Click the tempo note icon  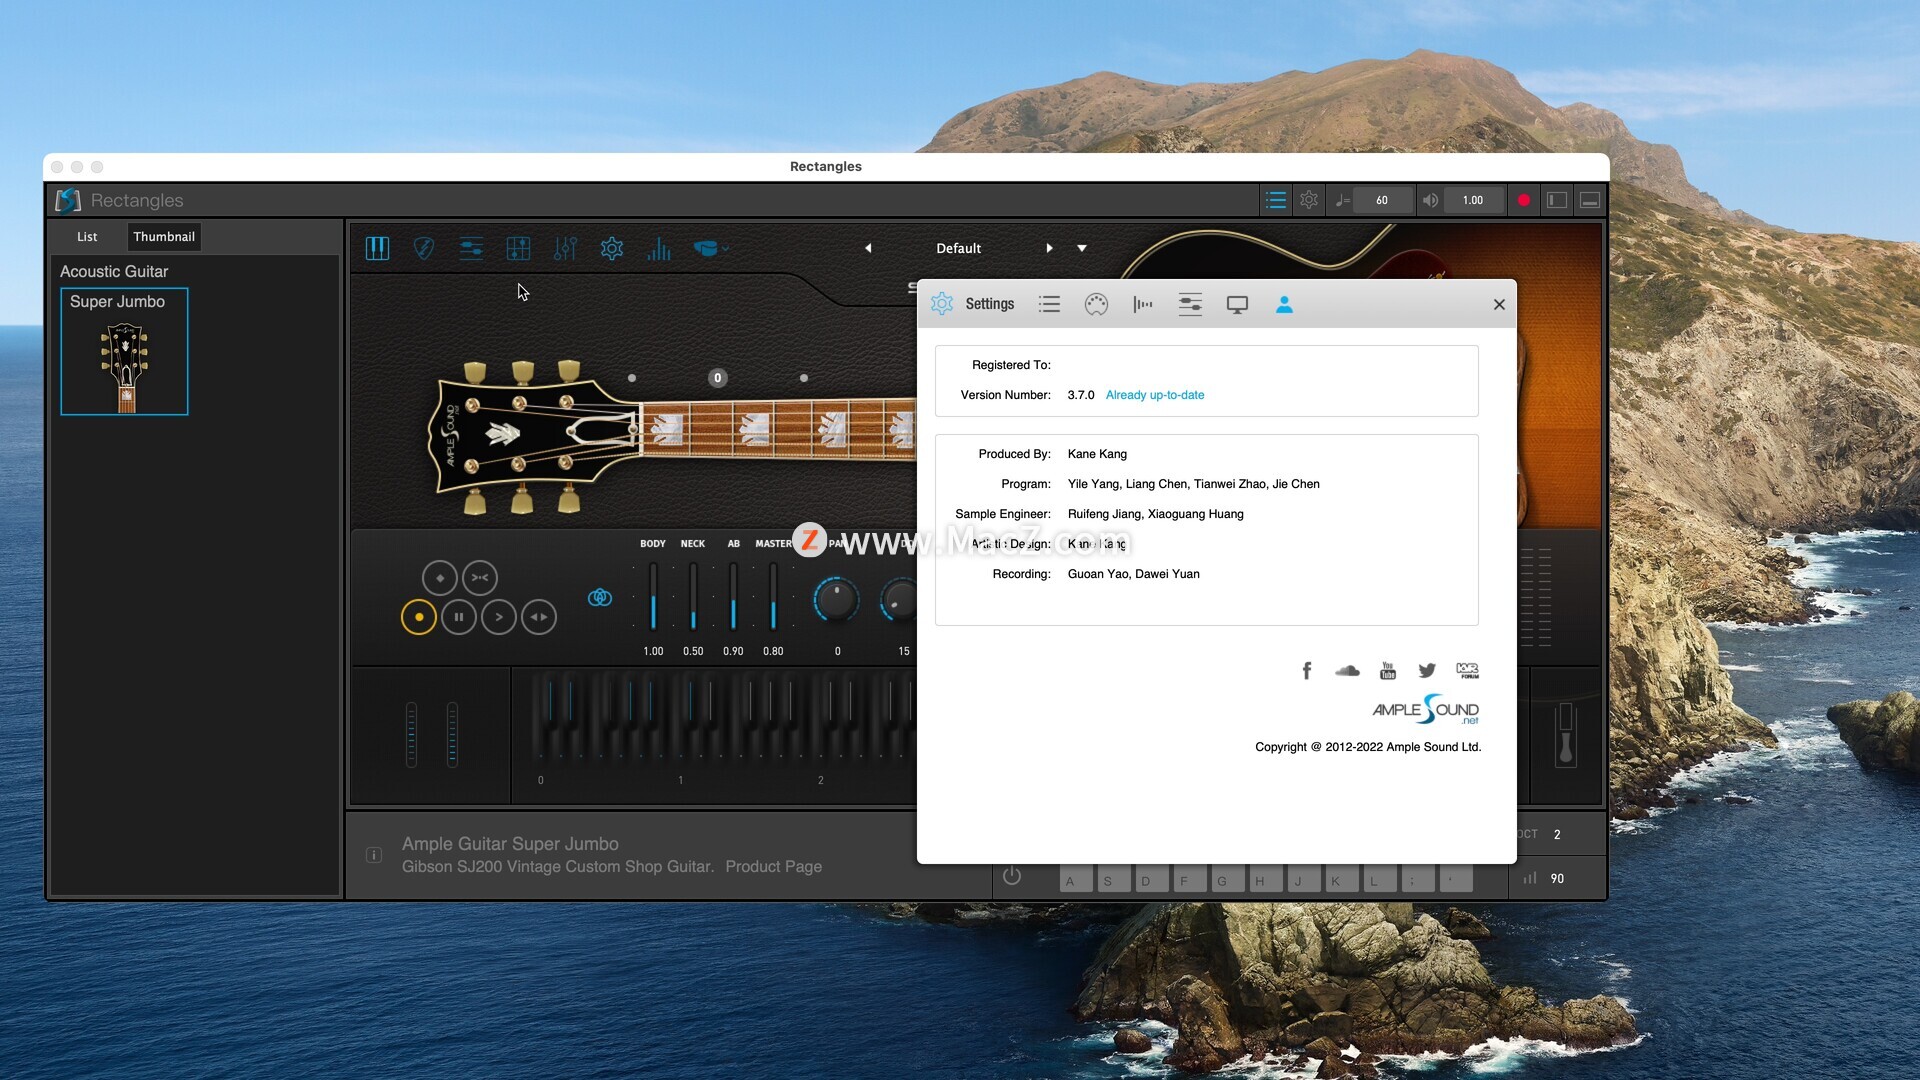click(x=1342, y=200)
